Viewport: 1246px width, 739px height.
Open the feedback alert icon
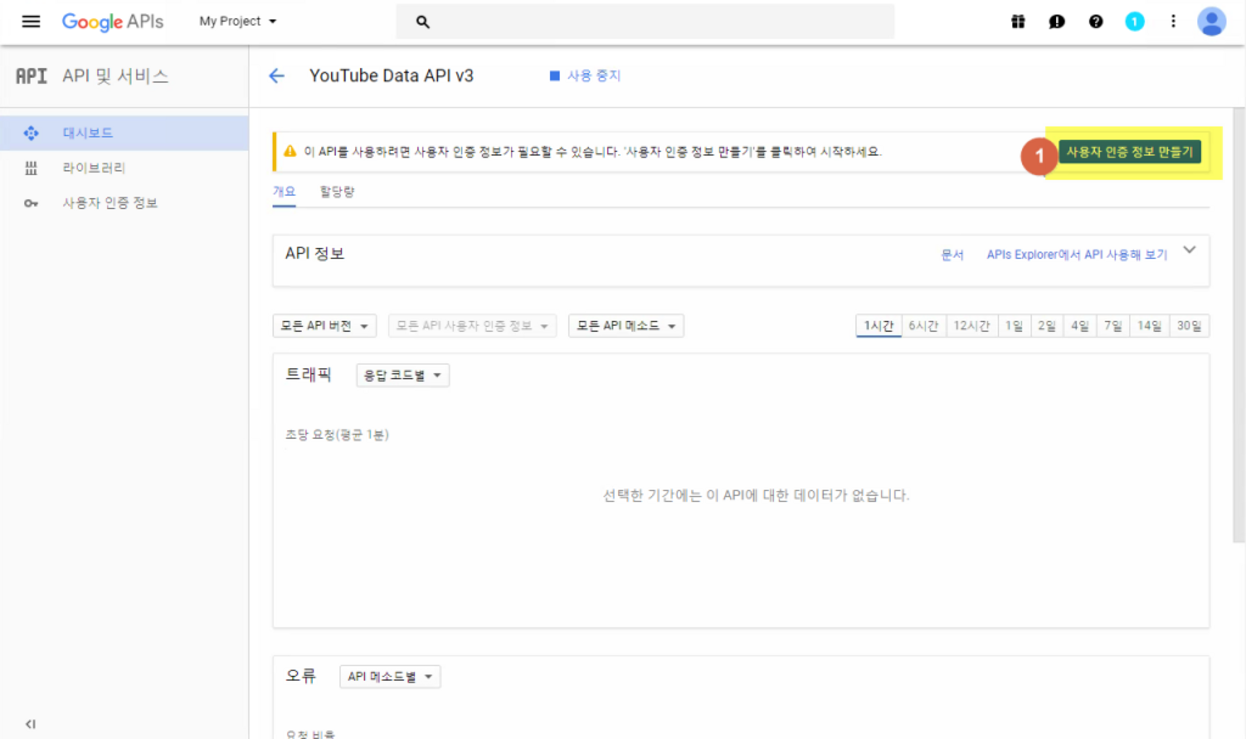coord(1057,21)
